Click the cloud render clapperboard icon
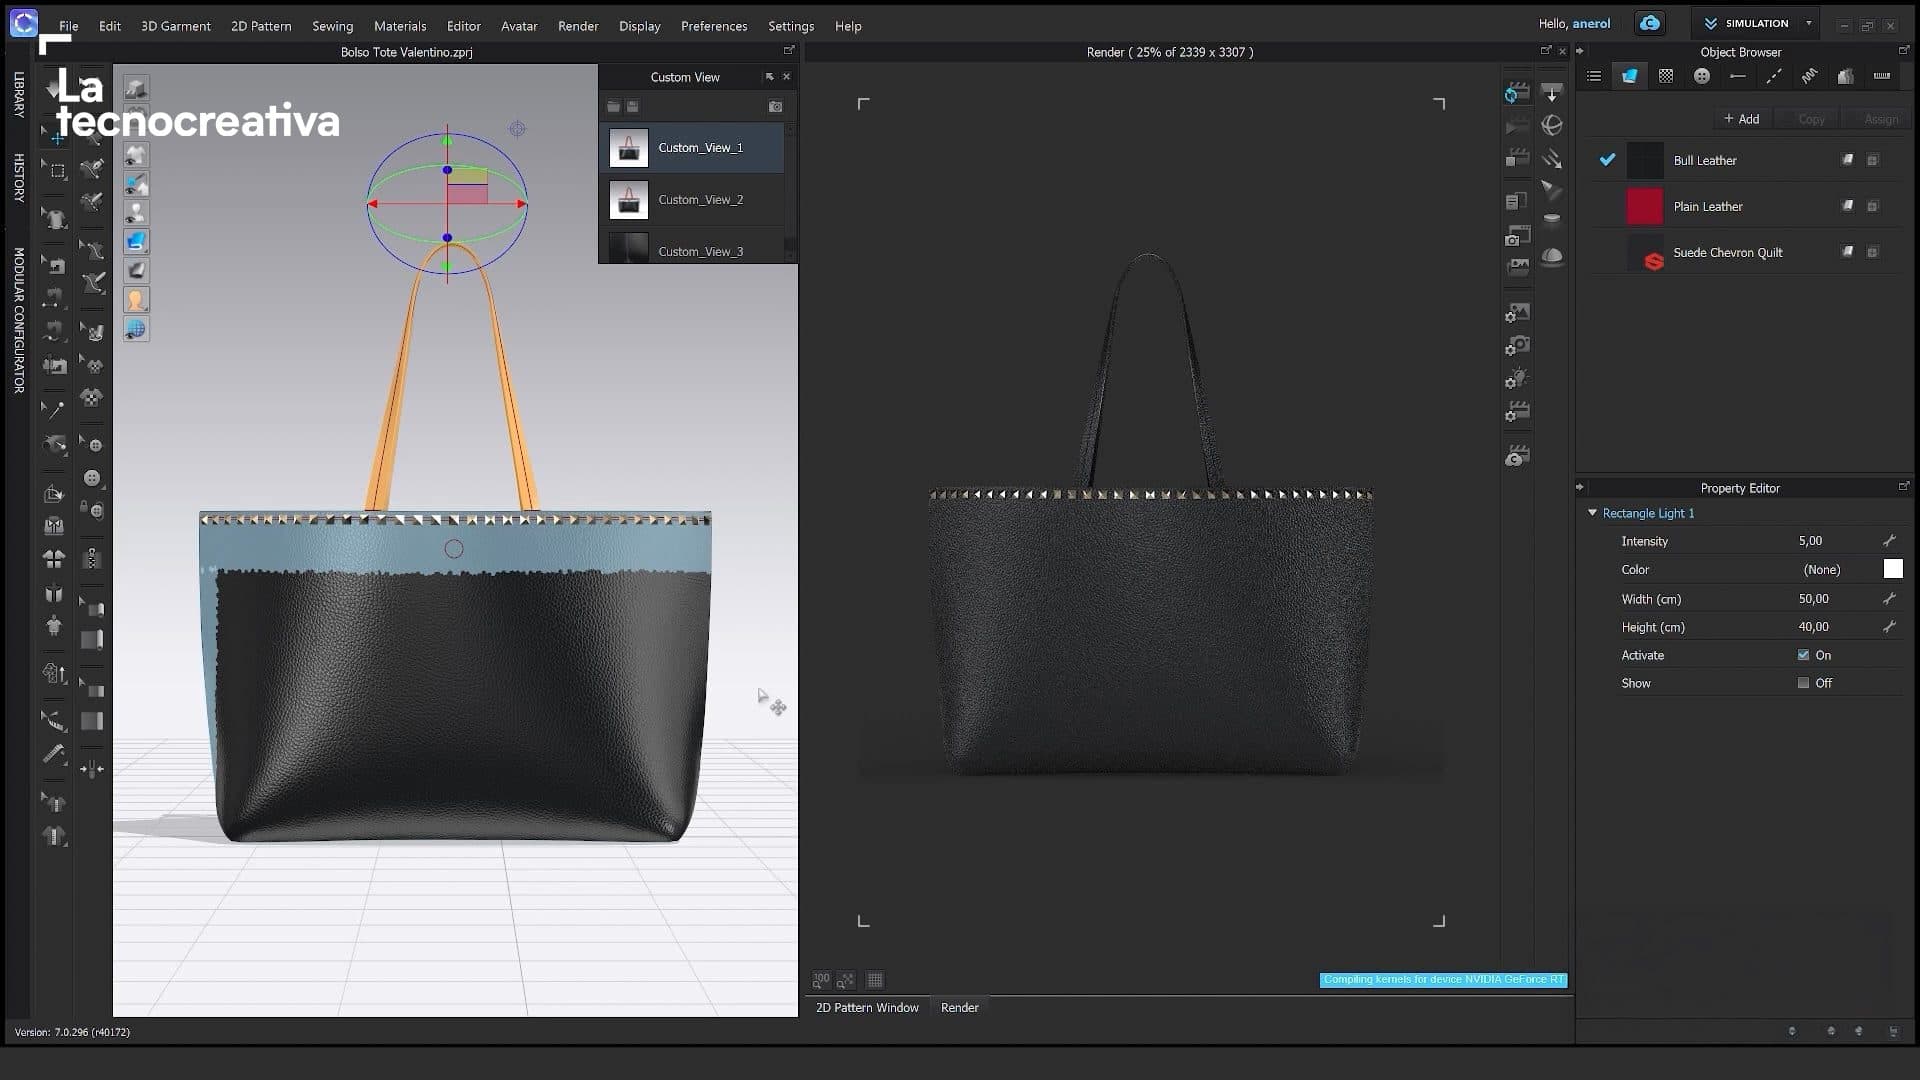1920x1080 pixels. [1517, 457]
